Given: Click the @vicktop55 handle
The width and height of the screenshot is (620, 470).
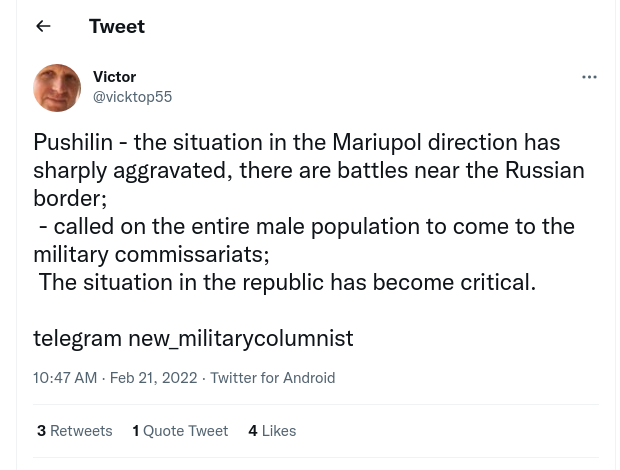Looking at the screenshot, I should (x=132, y=97).
